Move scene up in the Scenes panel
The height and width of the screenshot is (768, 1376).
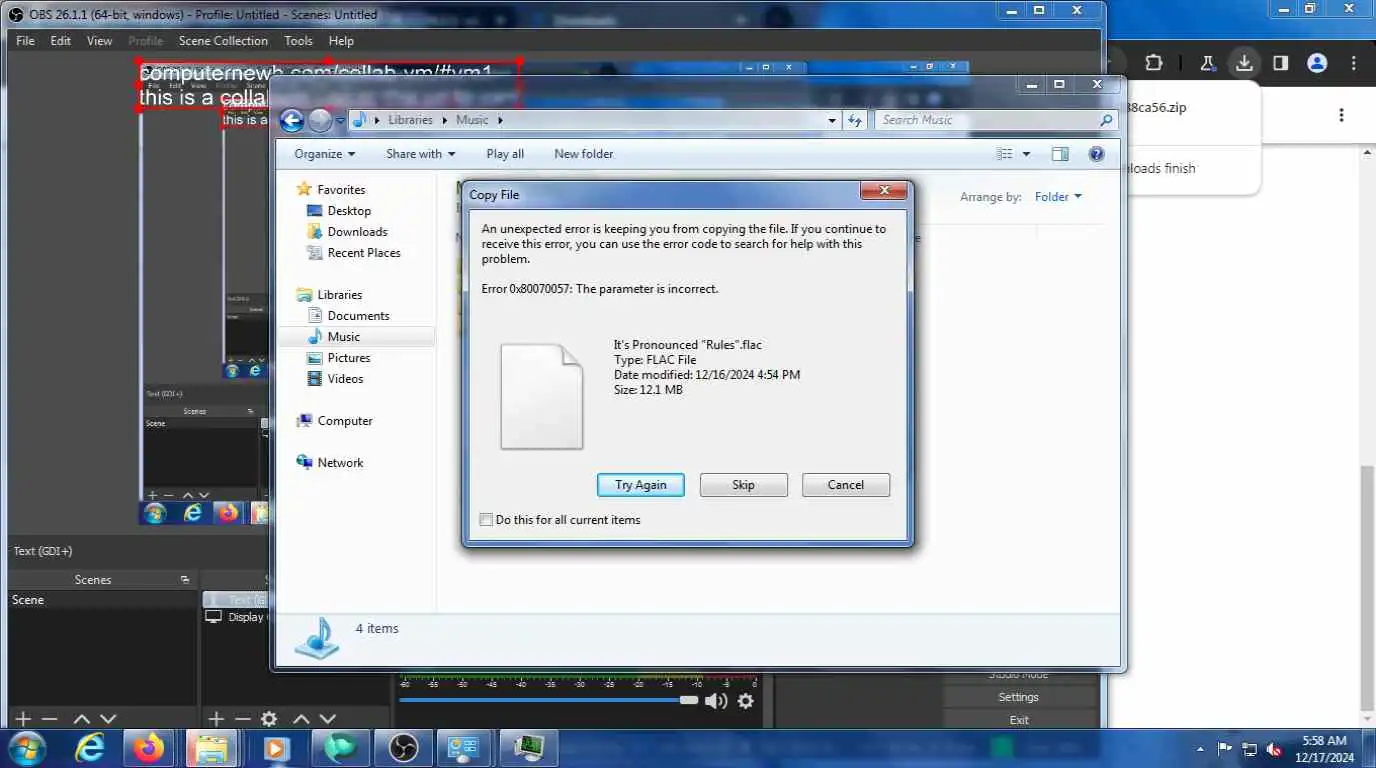tap(82, 719)
